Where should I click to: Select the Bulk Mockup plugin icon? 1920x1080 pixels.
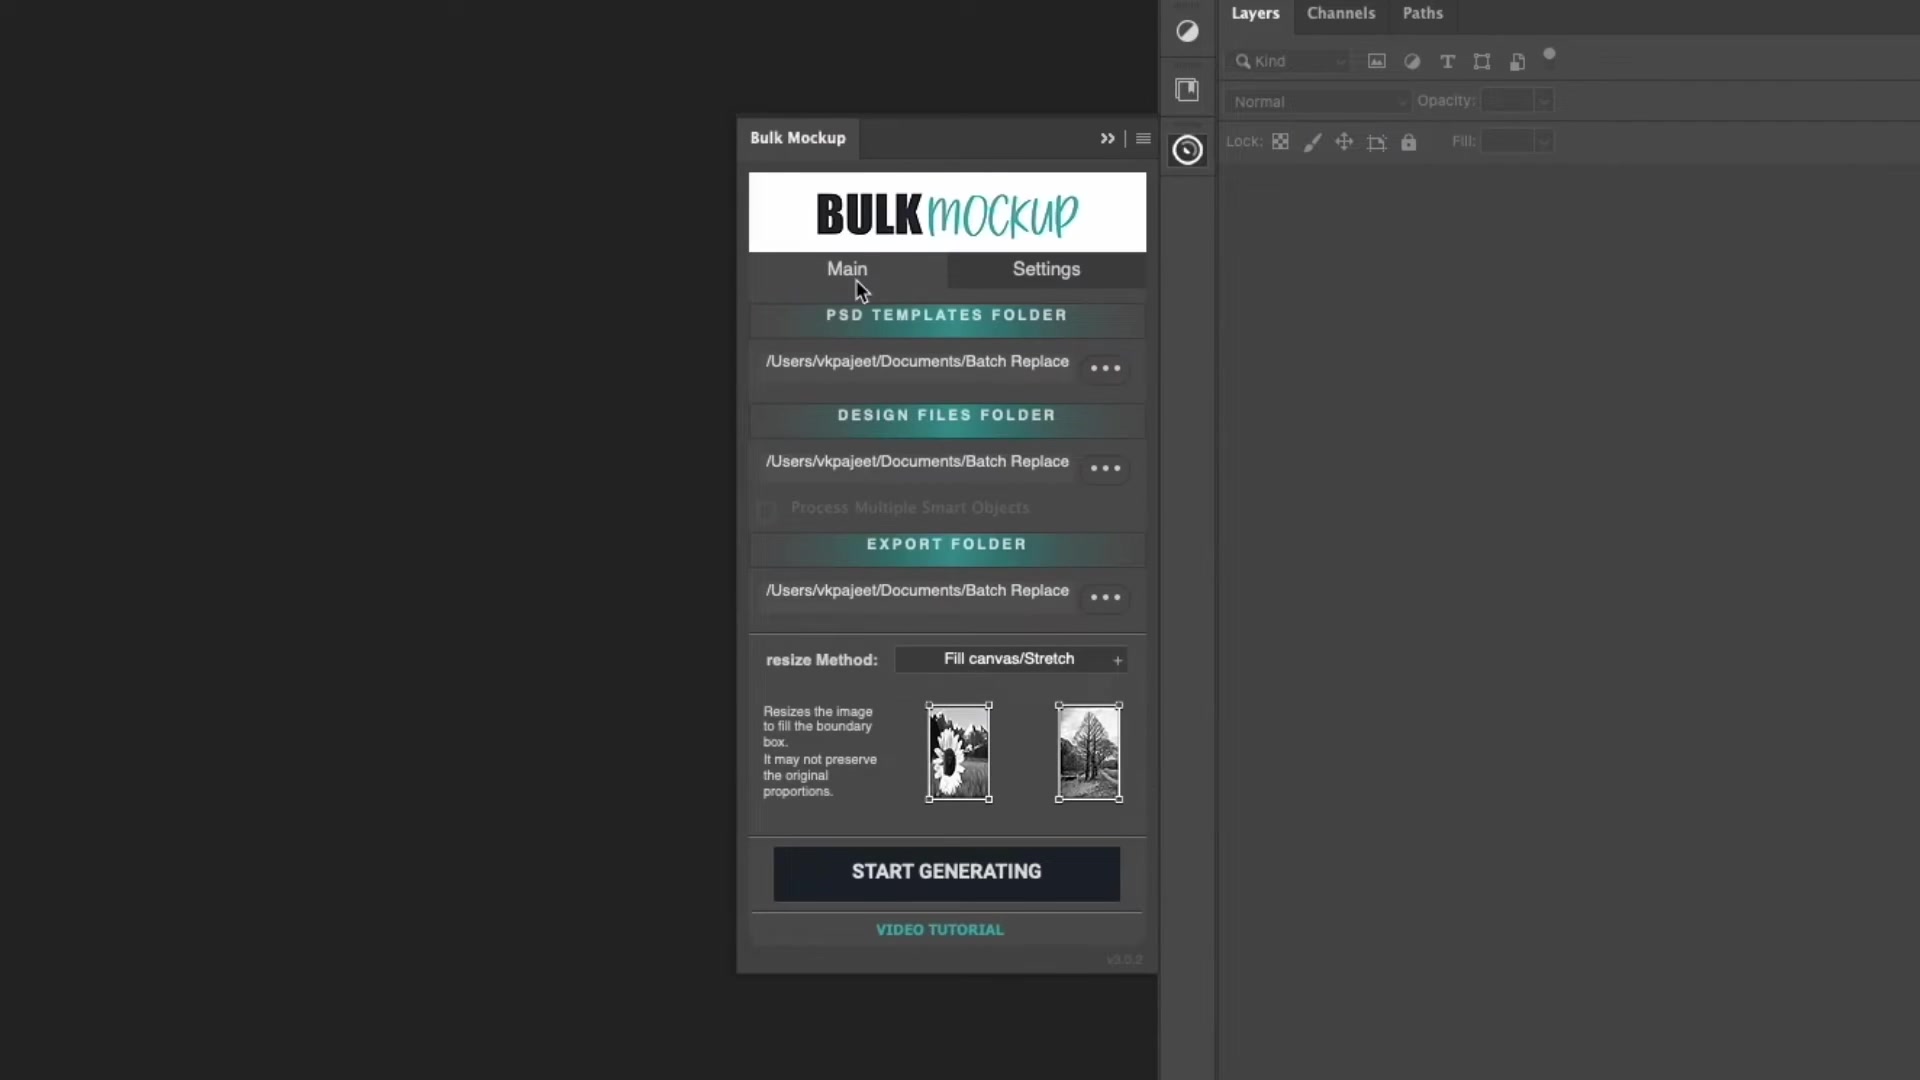(1187, 150)
